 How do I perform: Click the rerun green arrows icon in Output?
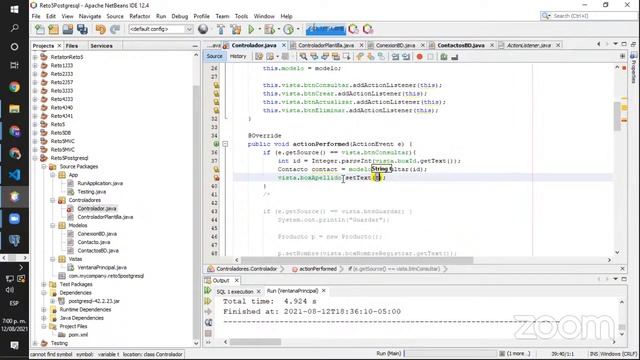pos(208,291)
